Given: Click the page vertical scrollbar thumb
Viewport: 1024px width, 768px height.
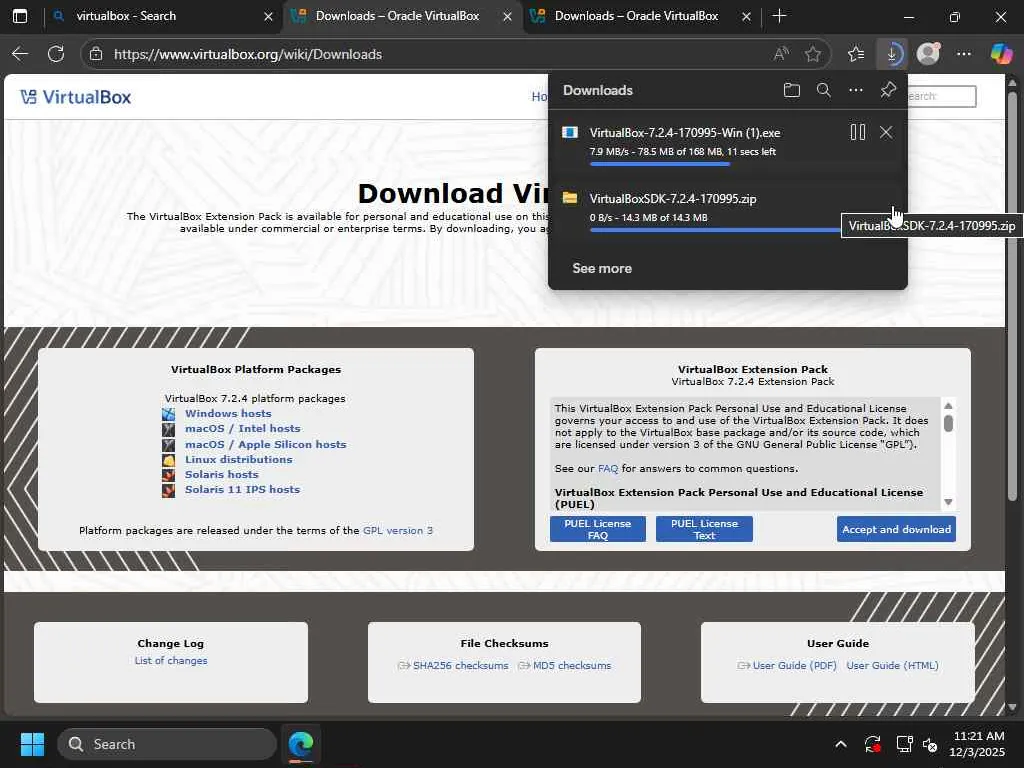Looking at the screenshot, I should pyautogui.click(x=1012, y=297).
